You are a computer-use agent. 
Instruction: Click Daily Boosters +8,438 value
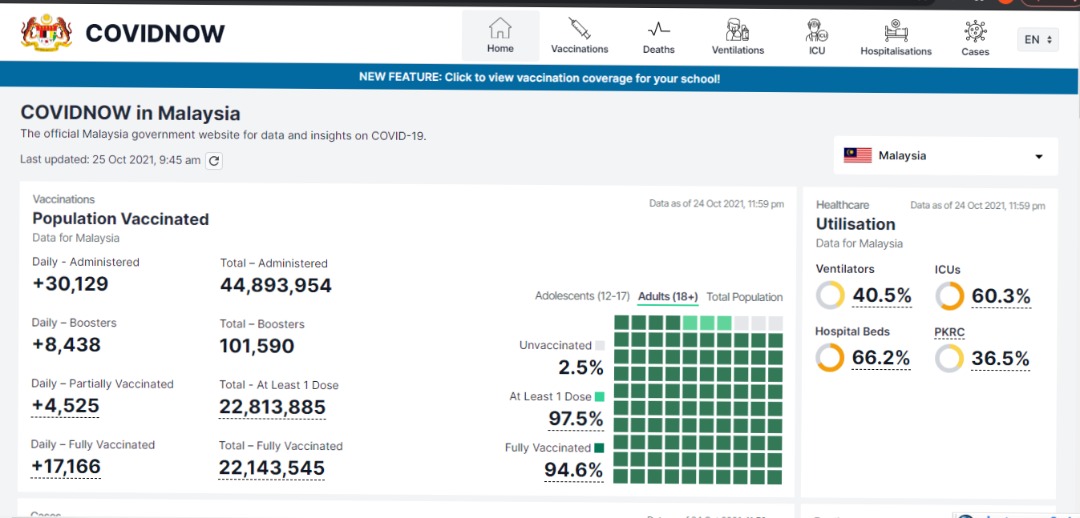pos(66,344)
